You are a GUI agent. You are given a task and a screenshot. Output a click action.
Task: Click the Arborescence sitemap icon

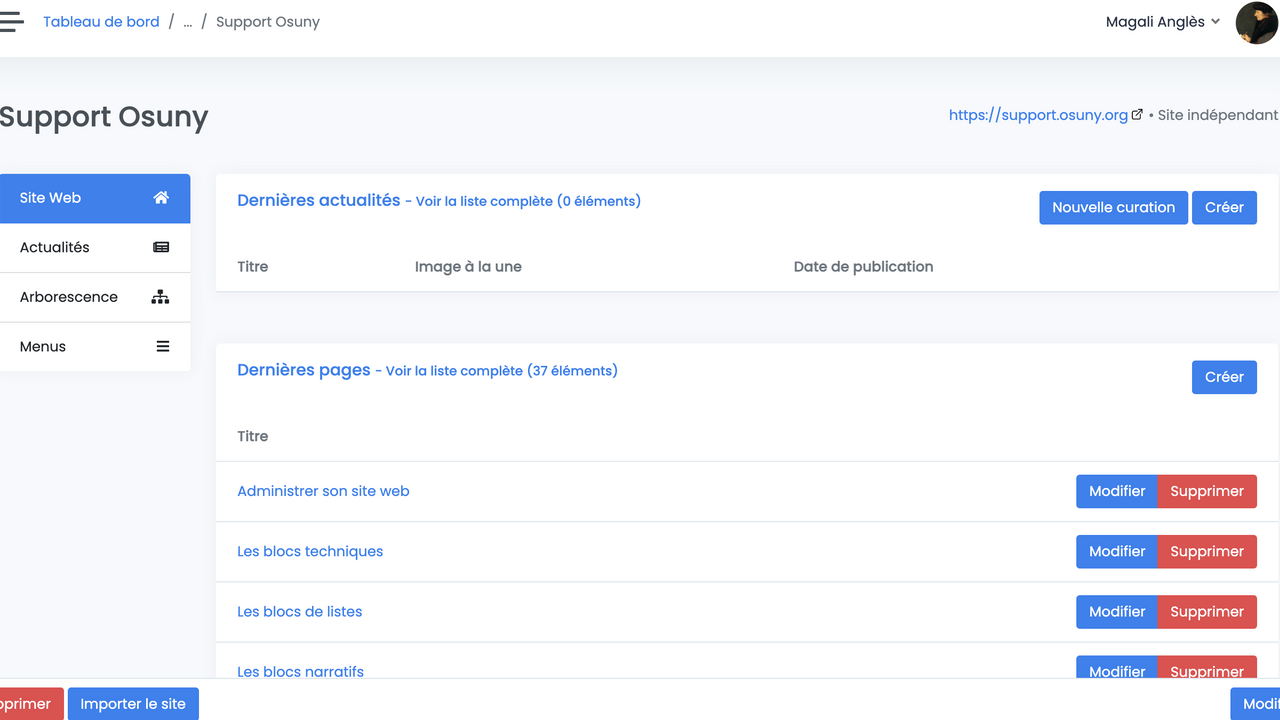tap(160, 297)
